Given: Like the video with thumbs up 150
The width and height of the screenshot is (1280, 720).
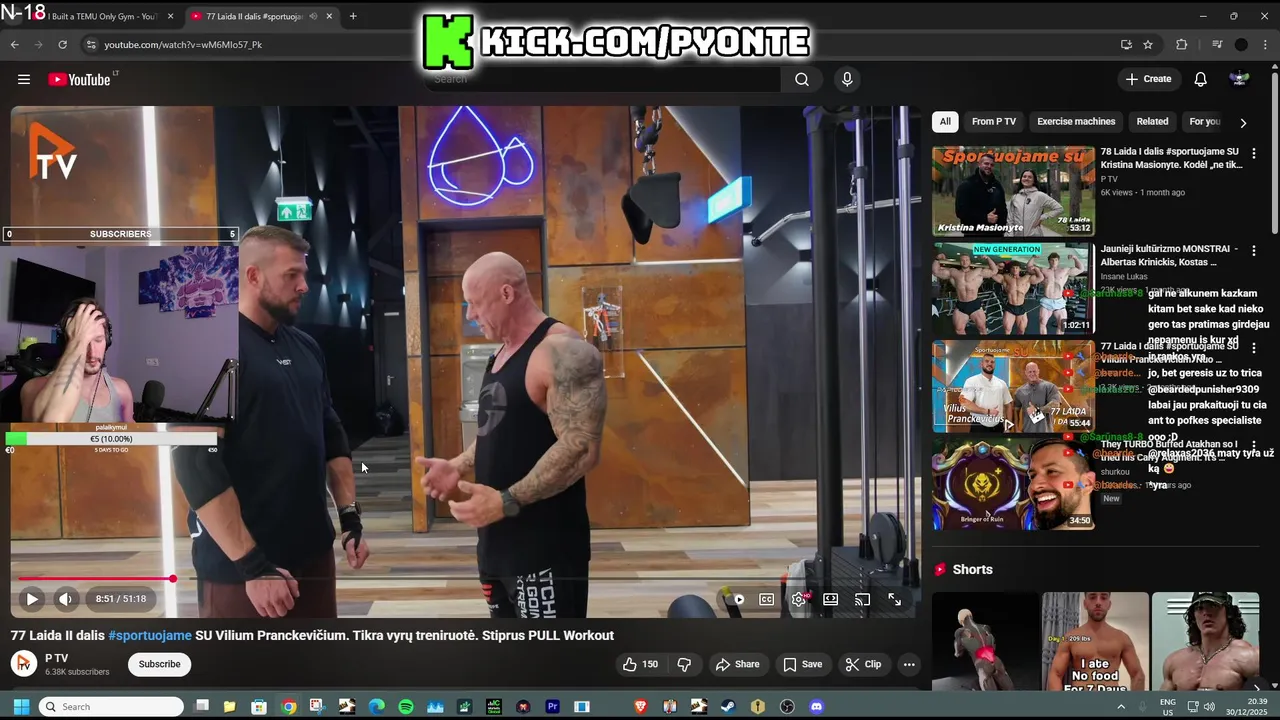Looking at the screenshot, I should pos(640,664).
